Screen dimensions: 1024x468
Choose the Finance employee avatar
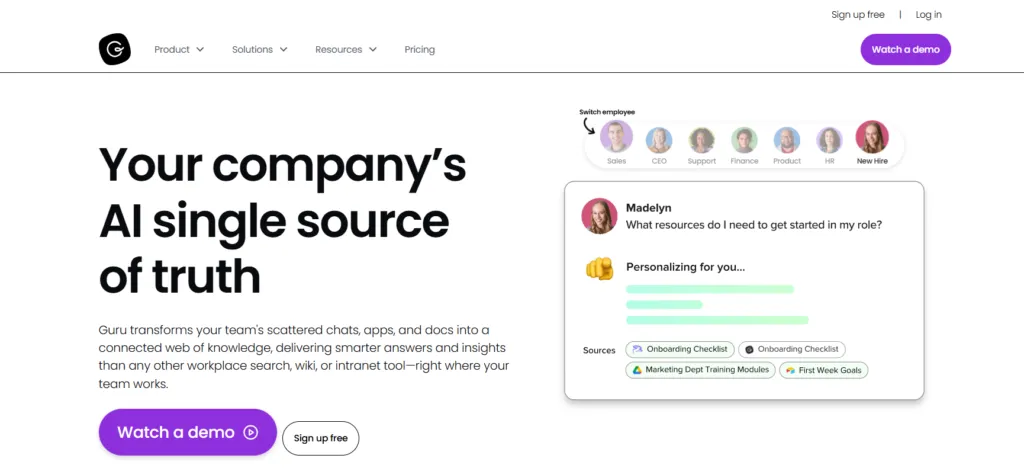point(744,140)
